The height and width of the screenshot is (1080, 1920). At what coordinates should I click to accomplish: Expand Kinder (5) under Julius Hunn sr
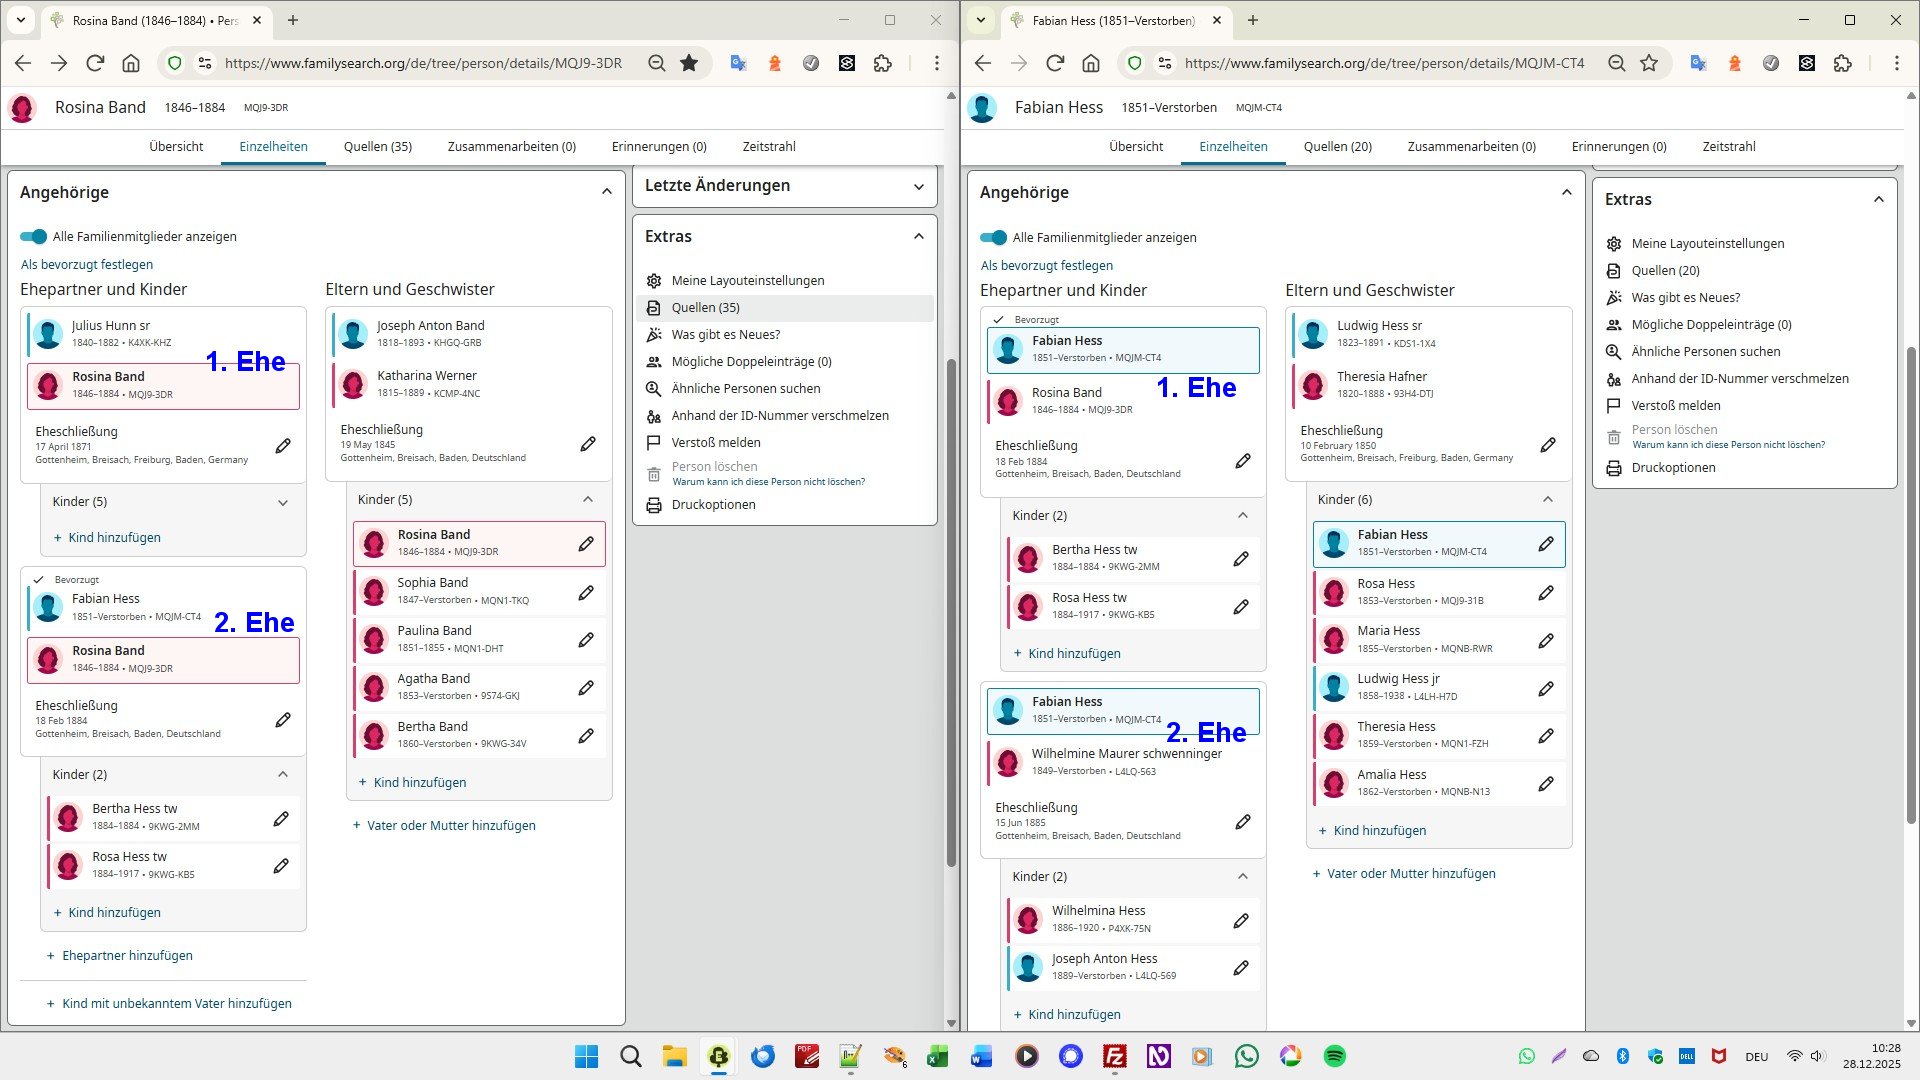(x=283, y=502)
